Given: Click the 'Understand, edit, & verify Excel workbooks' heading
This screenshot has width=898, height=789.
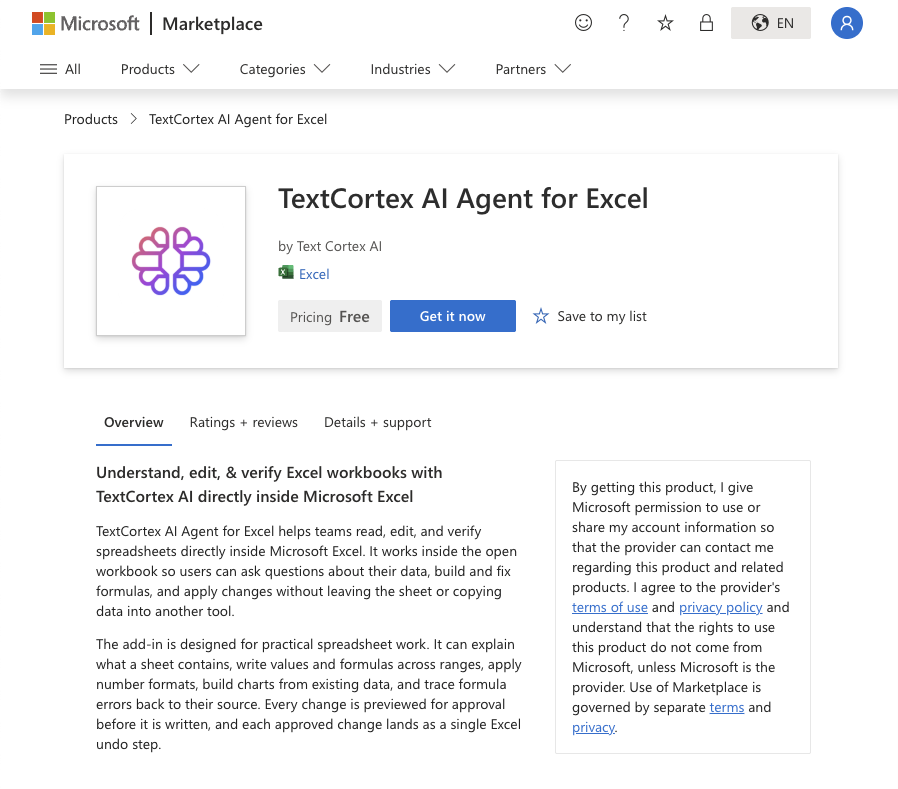Looking at the screenshot, I should (269, 484).
